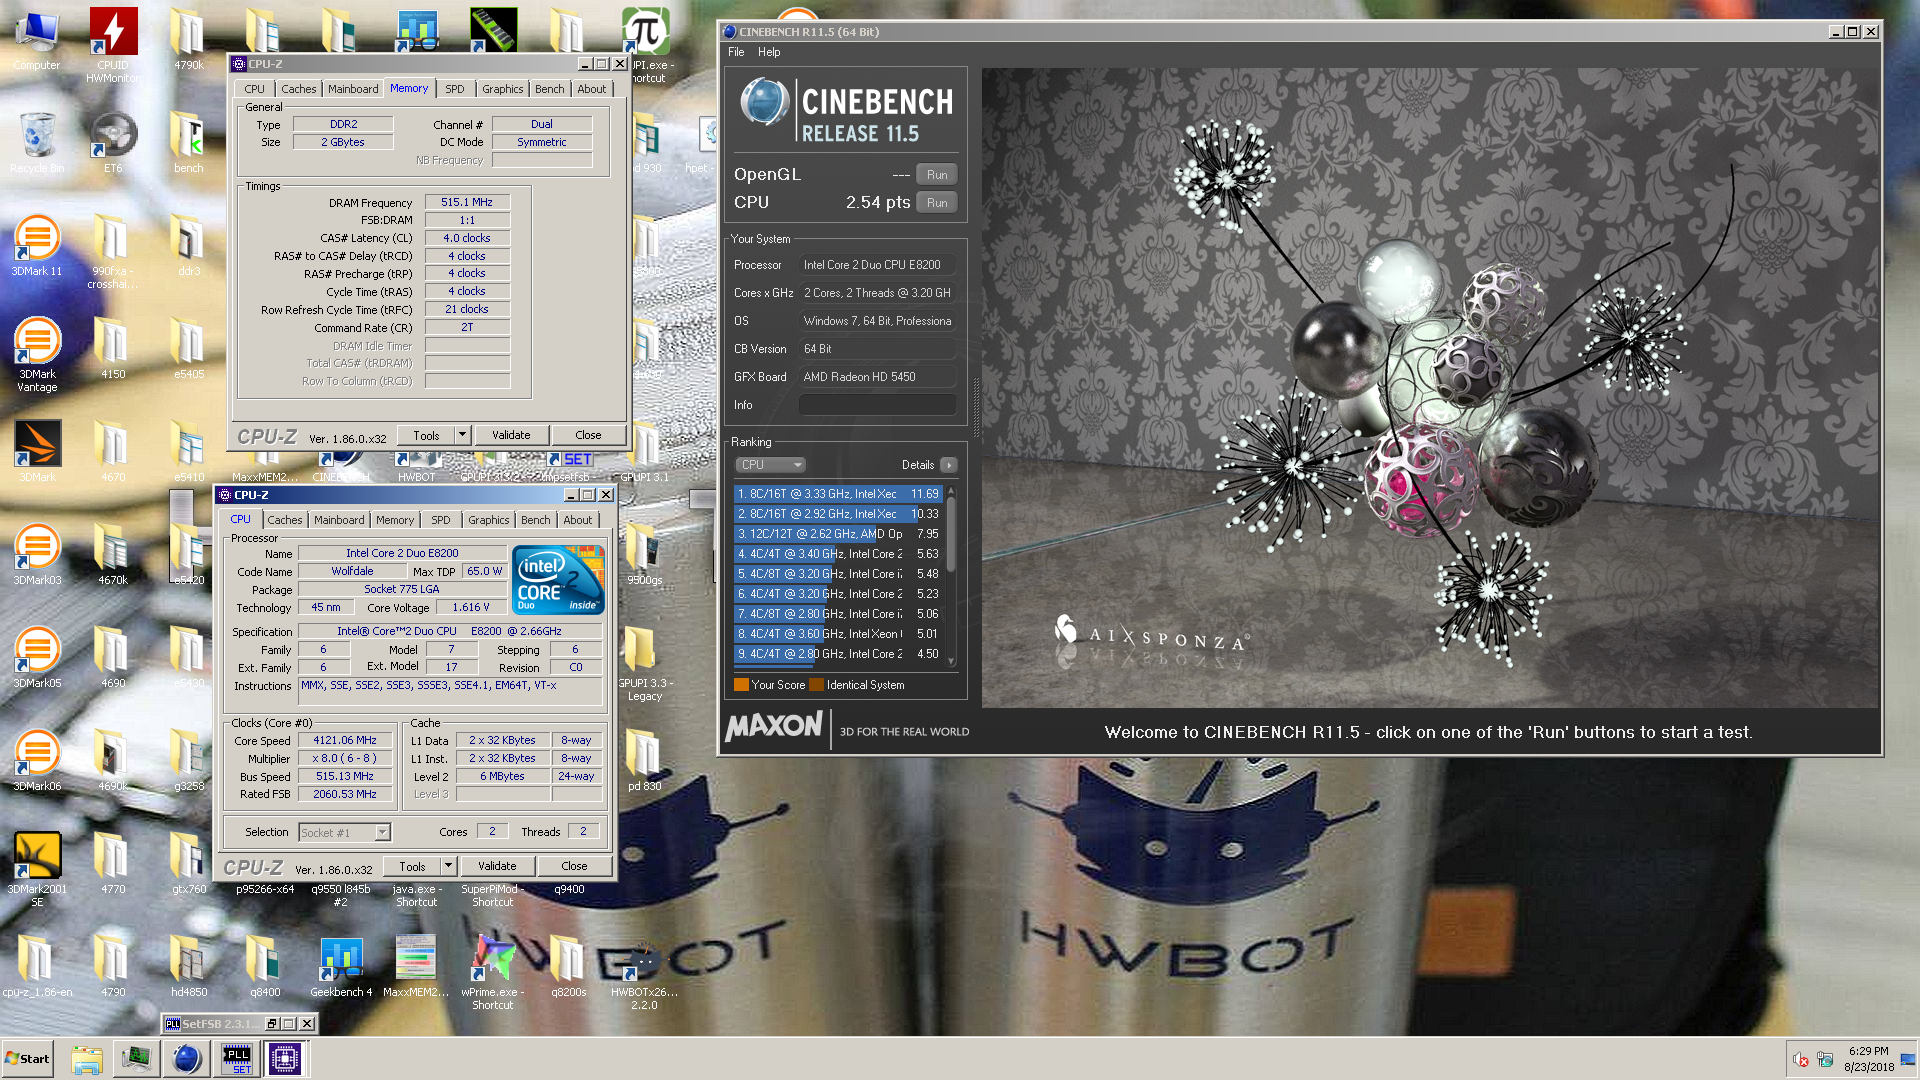This screenshot has height=1080, width=1920.
Task: Open the 3DMark2001 SE desktop shortcut
Action: coord(37,869)
